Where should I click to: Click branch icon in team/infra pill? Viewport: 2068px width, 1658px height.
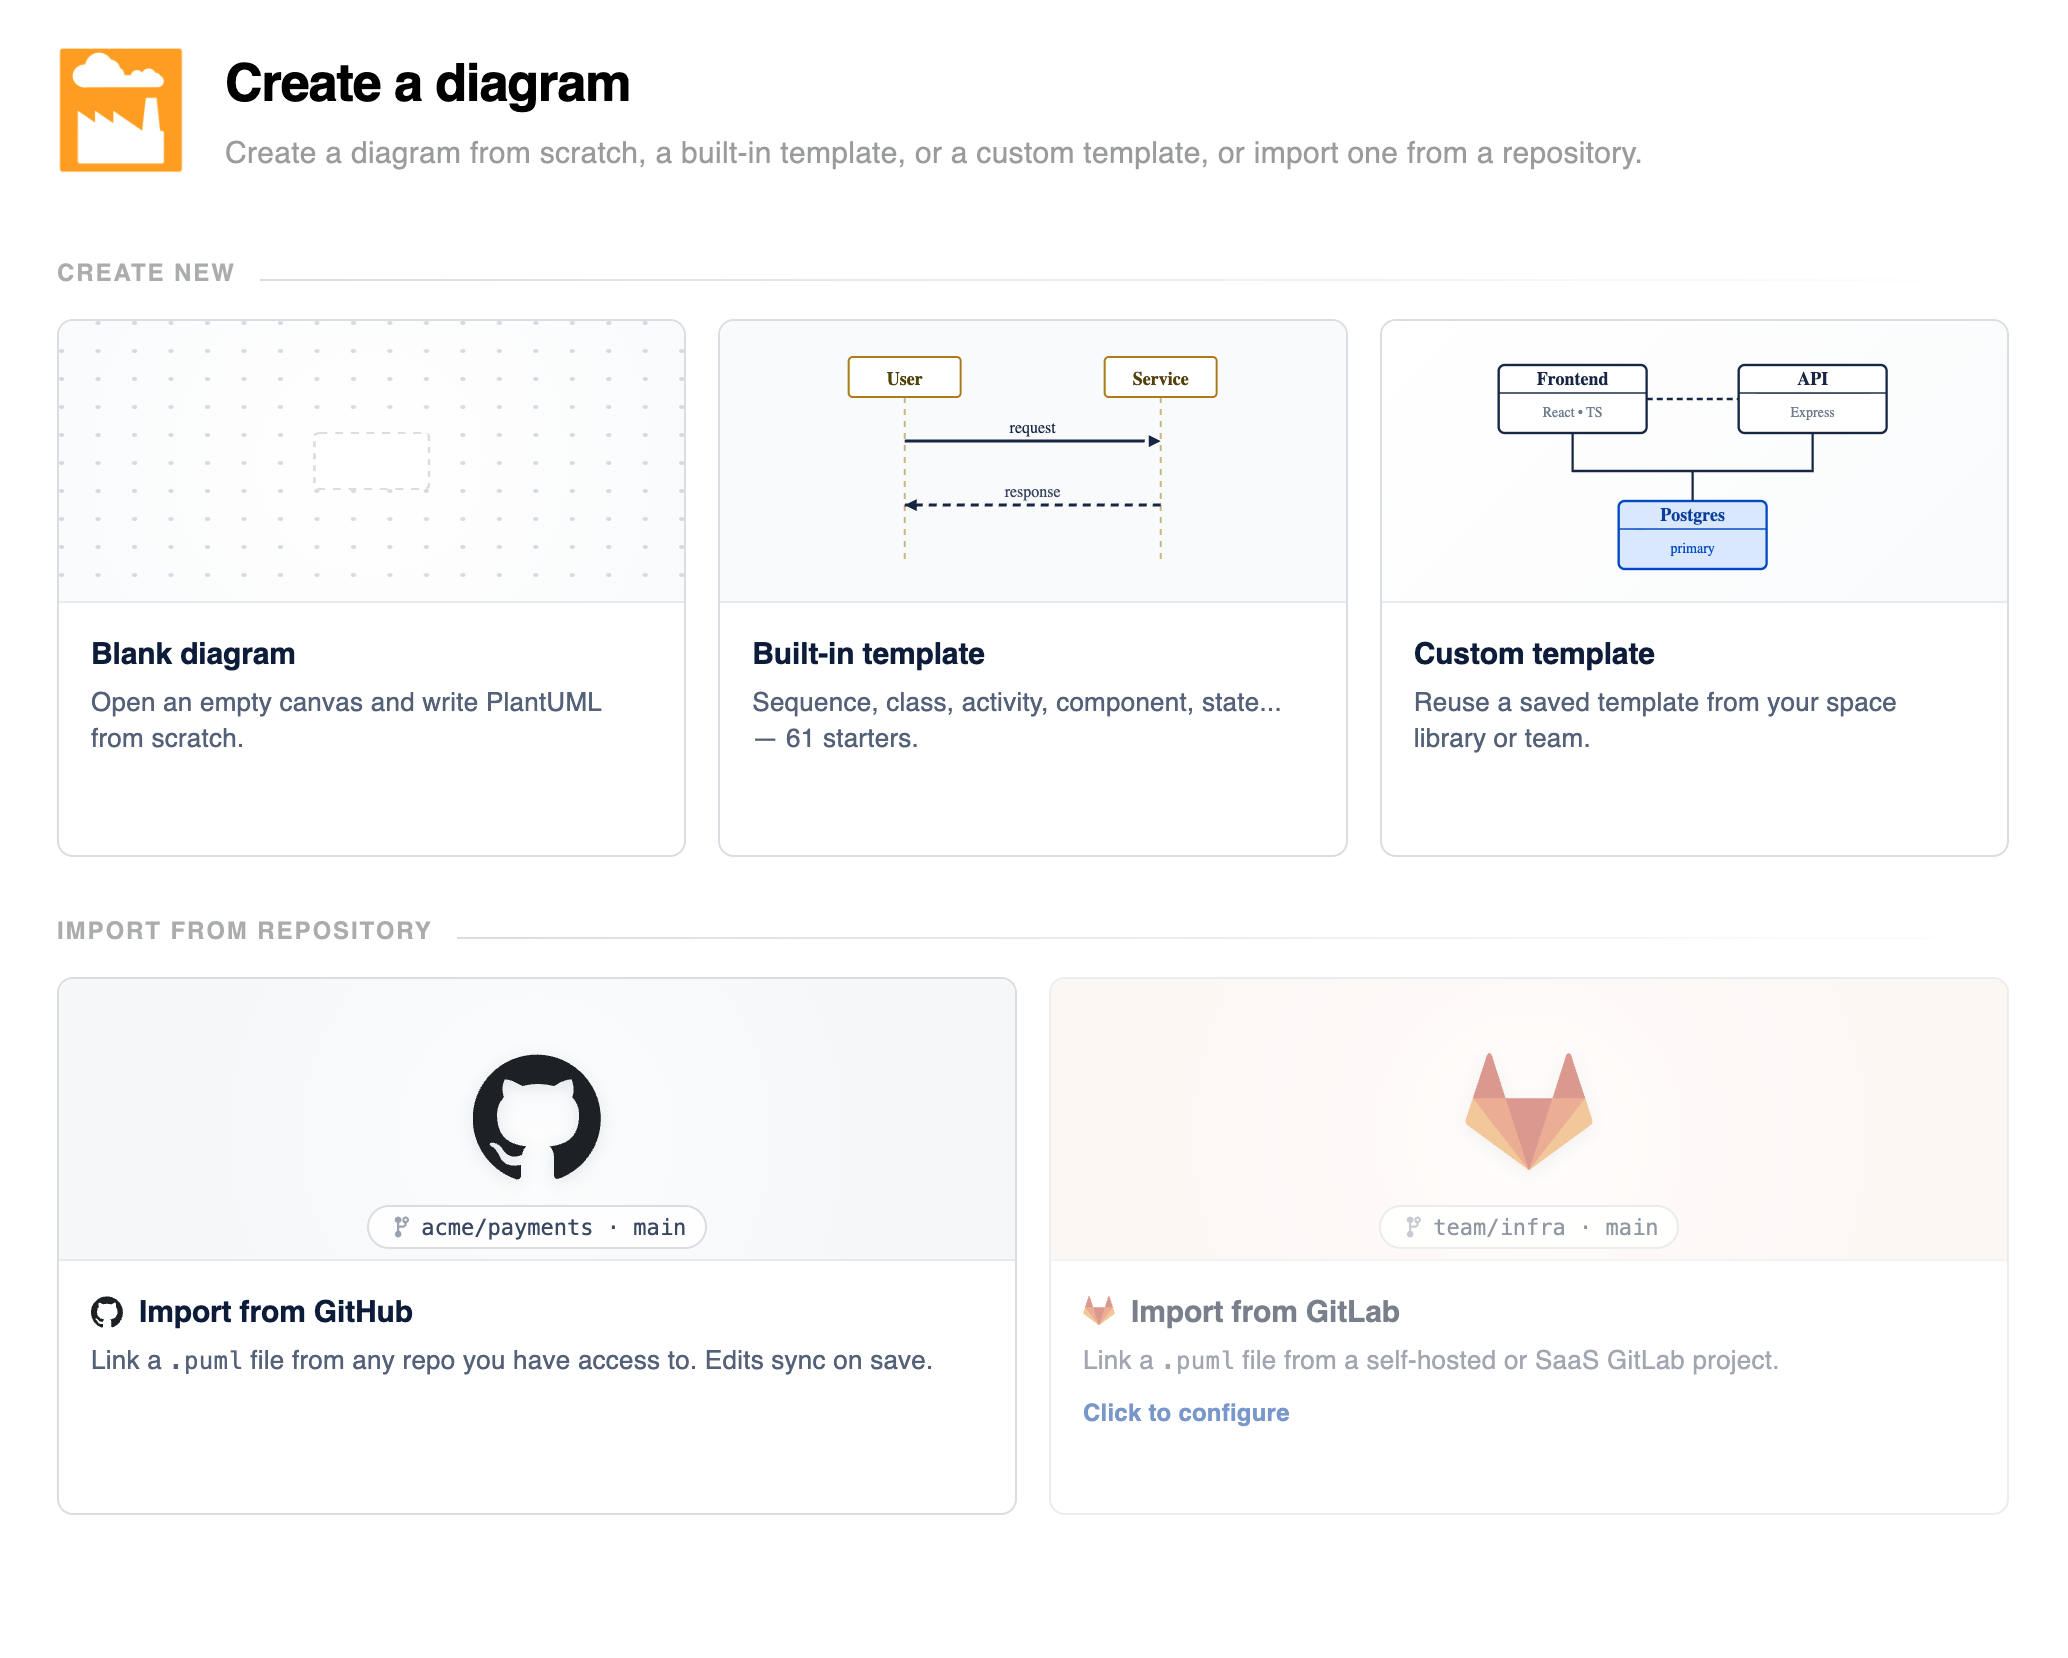click(x=1413, y=1227)
